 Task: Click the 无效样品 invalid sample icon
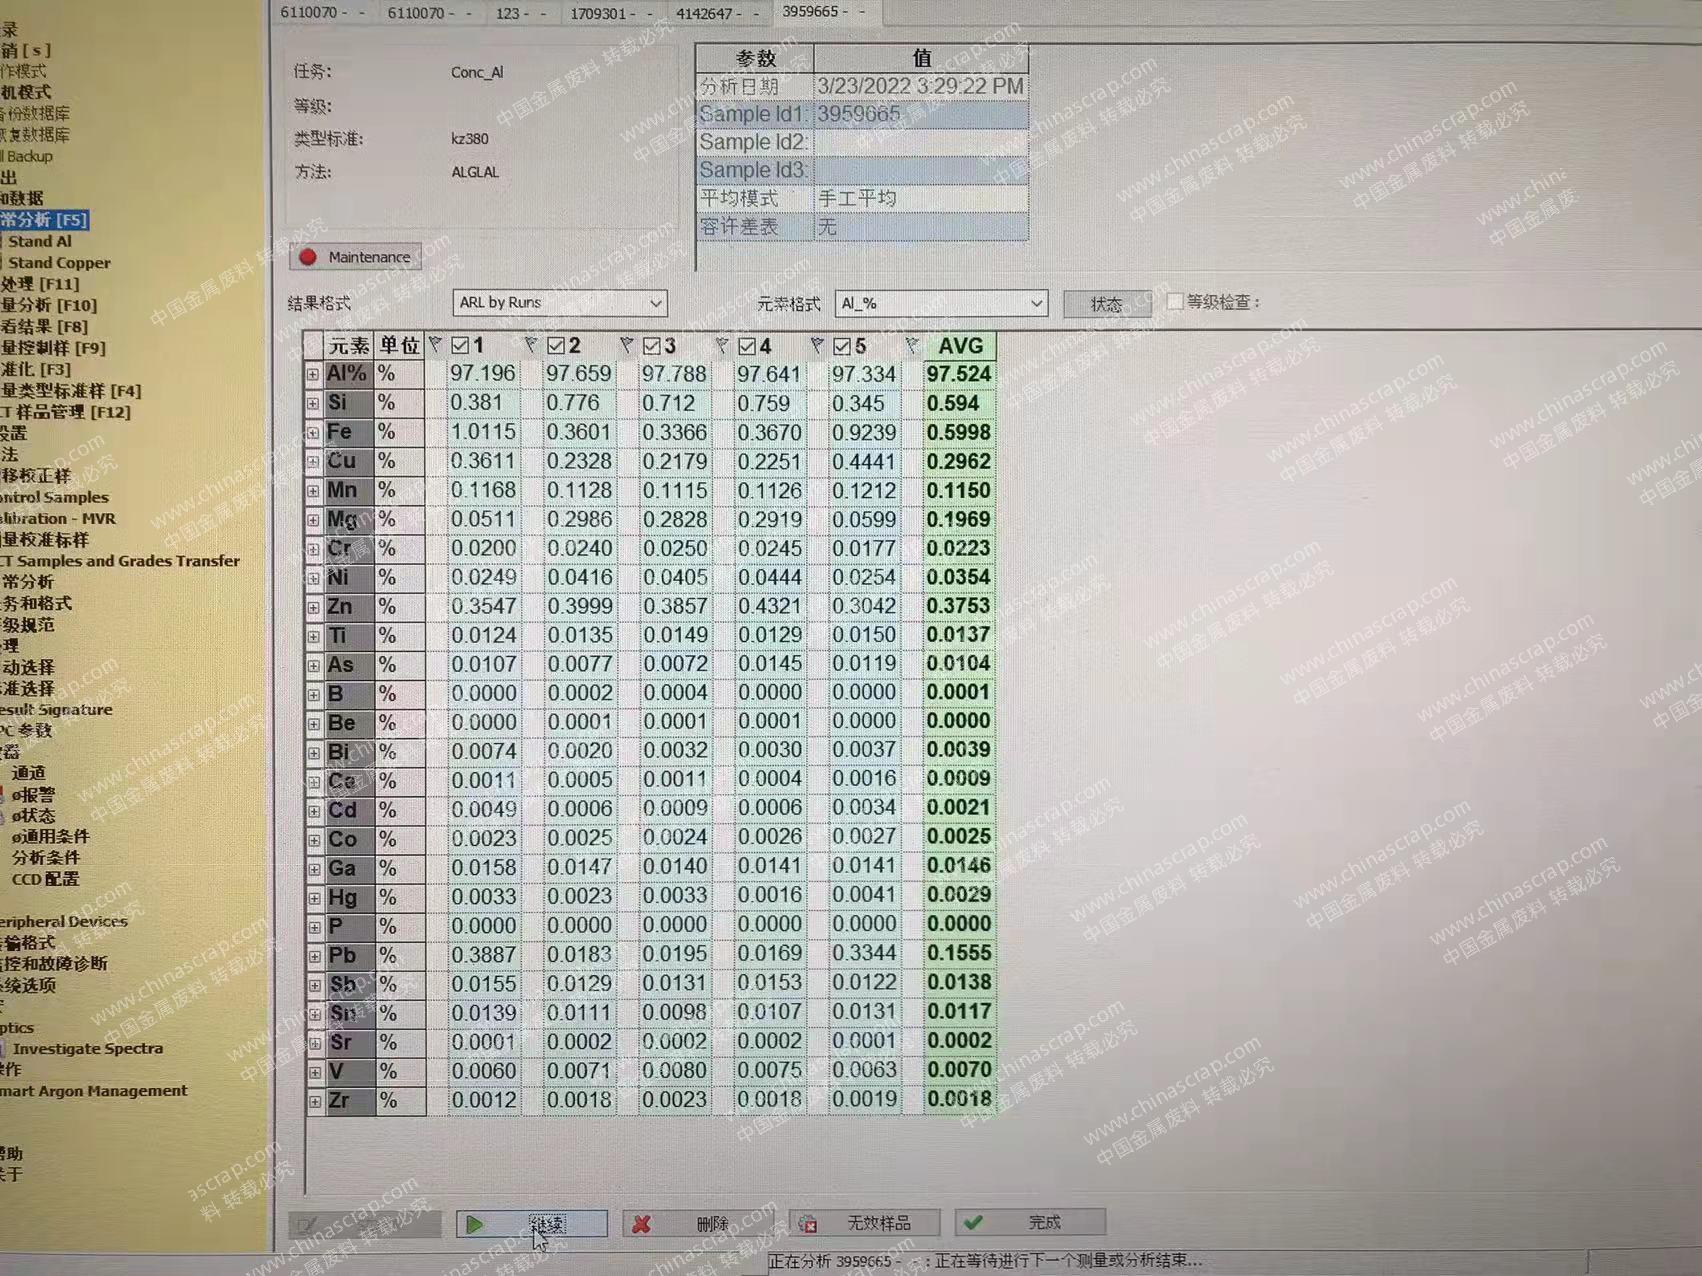(x=808, y=1224)
